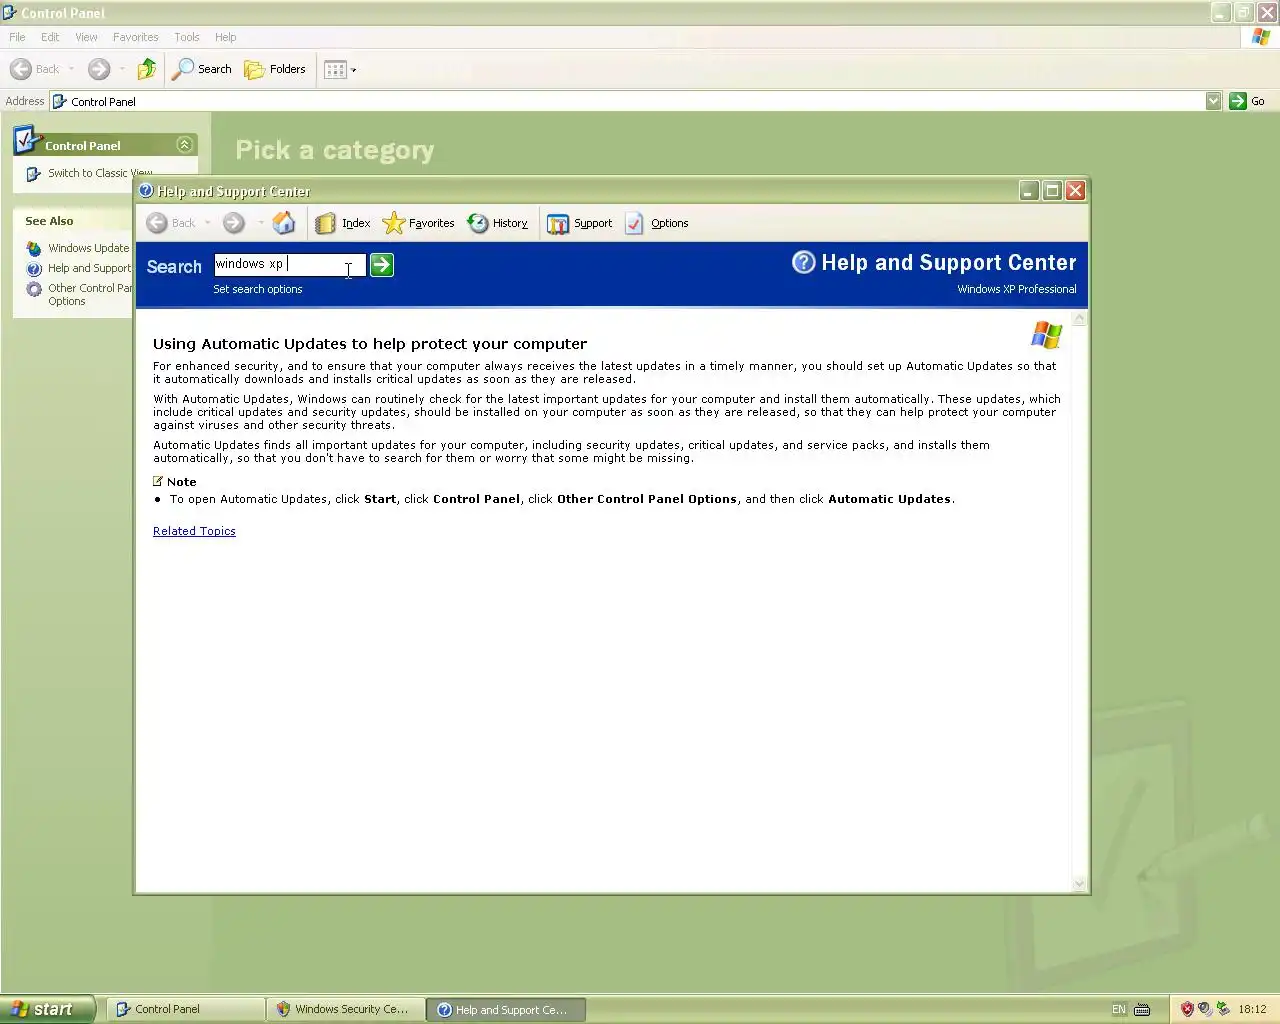Viewport: 1280px width, 1024px height.
Task: Maximize the Help and Support Center window
Action: pyautogui.click(x=1052, y=191)
